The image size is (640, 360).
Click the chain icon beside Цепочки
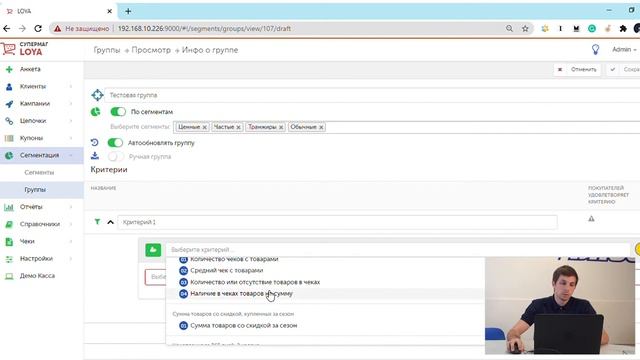(x=9, y=121)
